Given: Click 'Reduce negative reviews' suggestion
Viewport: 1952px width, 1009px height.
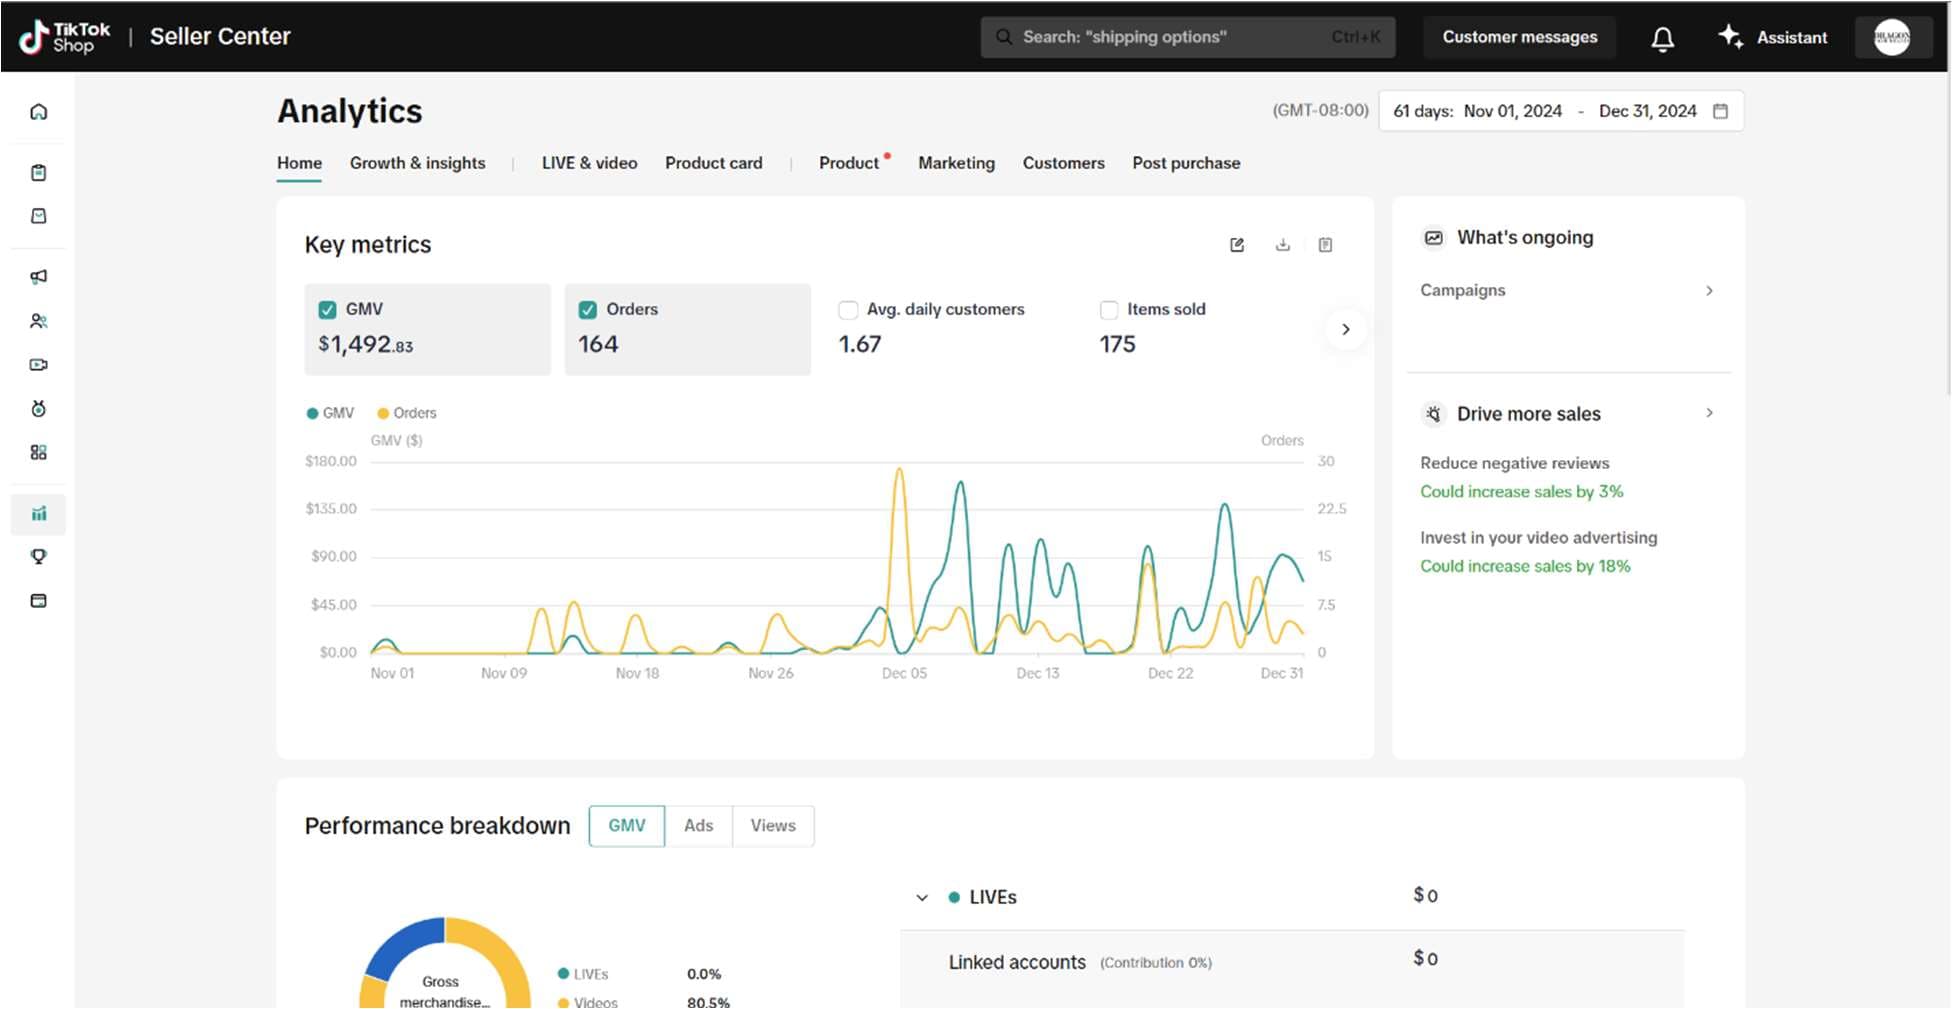Looking at the screenshot, I should tap(1514, 463).
